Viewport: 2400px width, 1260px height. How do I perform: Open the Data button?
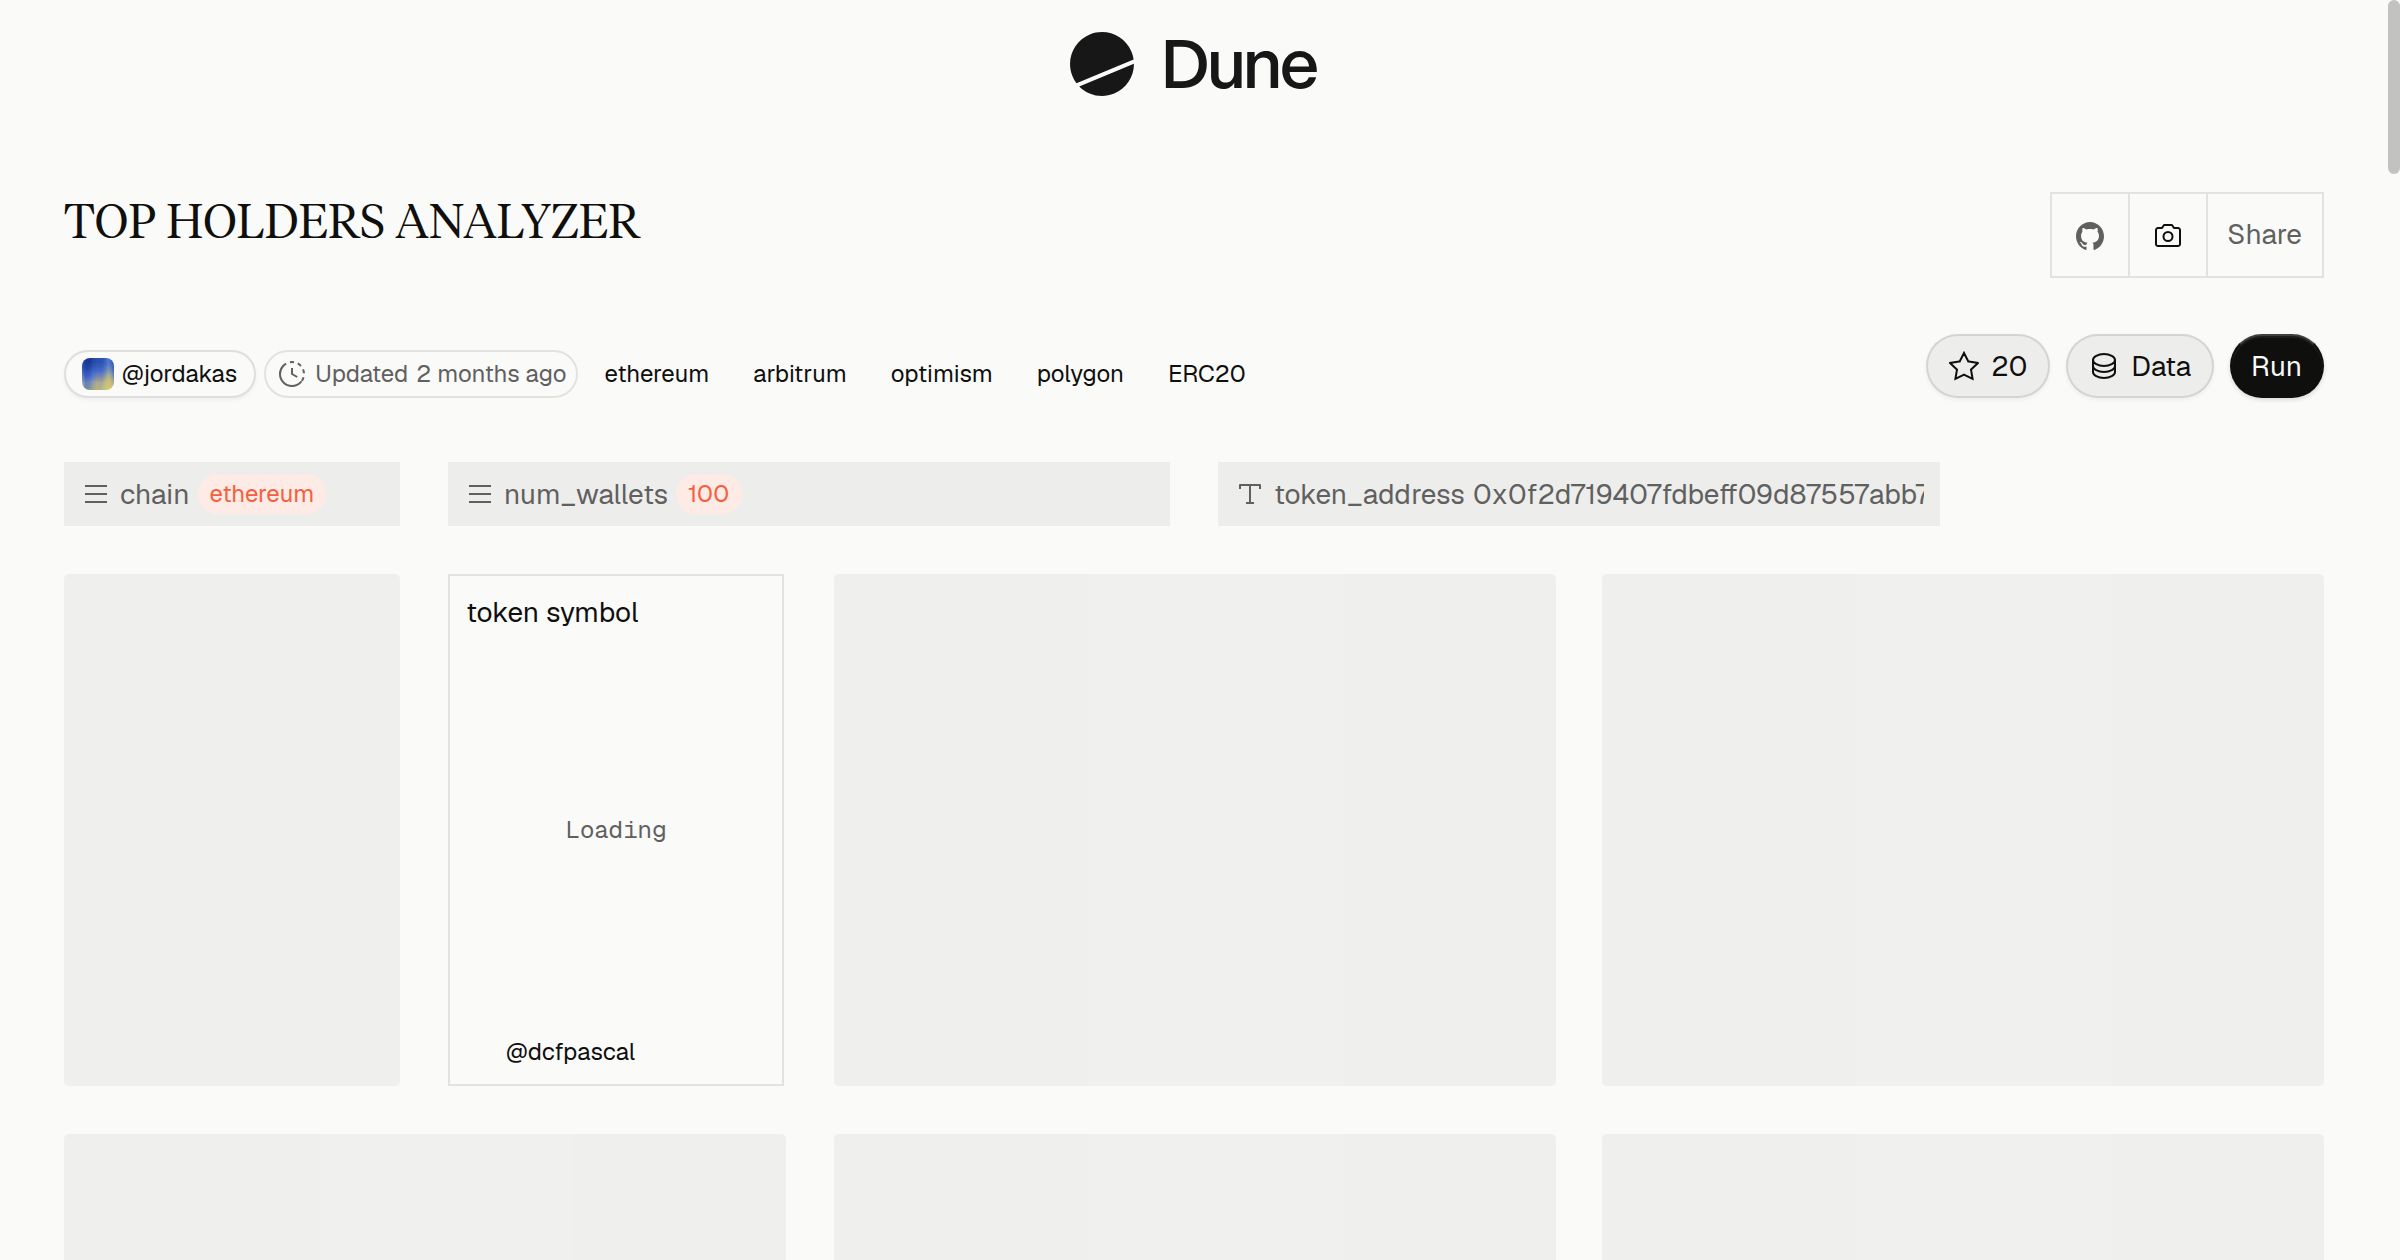(x=2139, y=366)
